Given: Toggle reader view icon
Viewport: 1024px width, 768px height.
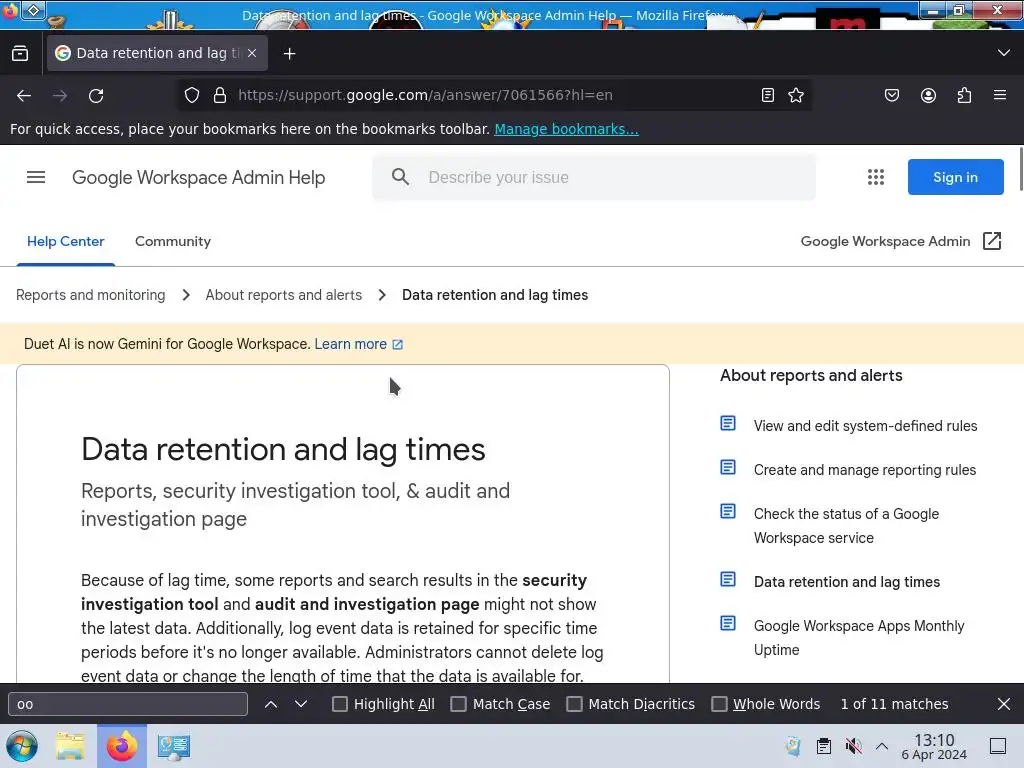Looking at the screenshot, I should tap(768, 95).
